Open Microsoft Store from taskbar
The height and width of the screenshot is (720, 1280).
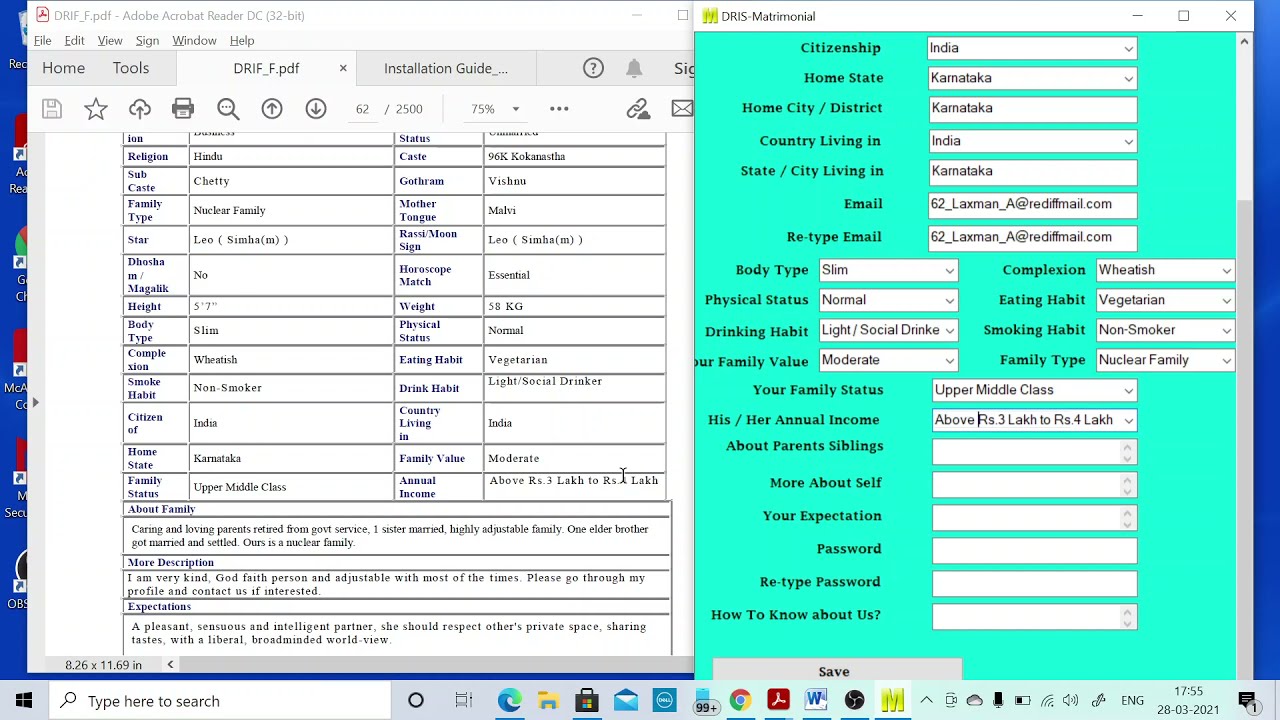[587, 700]
